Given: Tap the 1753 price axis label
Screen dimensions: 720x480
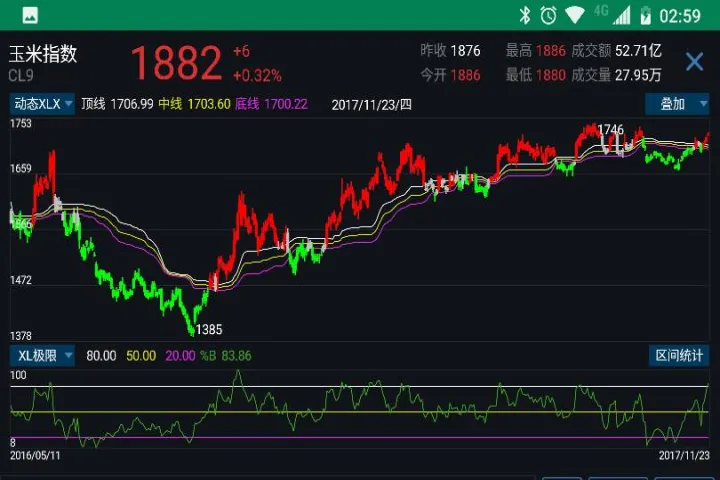Looking at the screenshot, I should point(21,123).
